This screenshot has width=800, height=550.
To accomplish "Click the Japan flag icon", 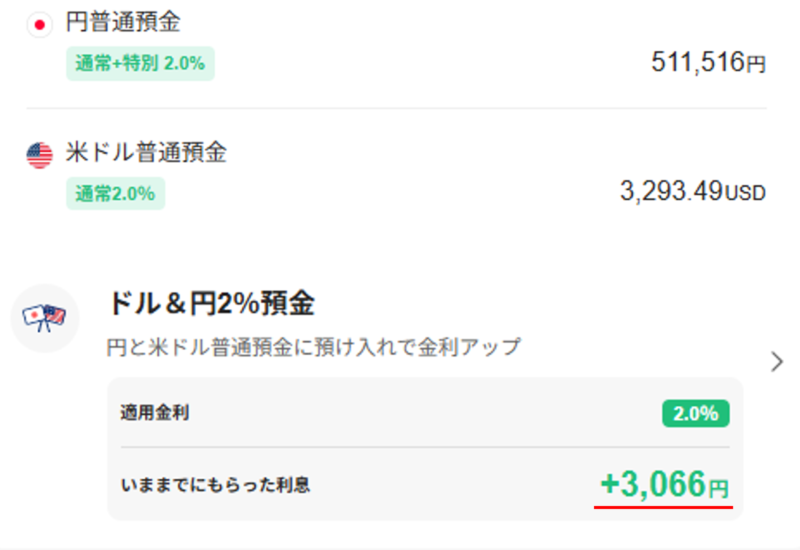I will [x=40, y=24].
